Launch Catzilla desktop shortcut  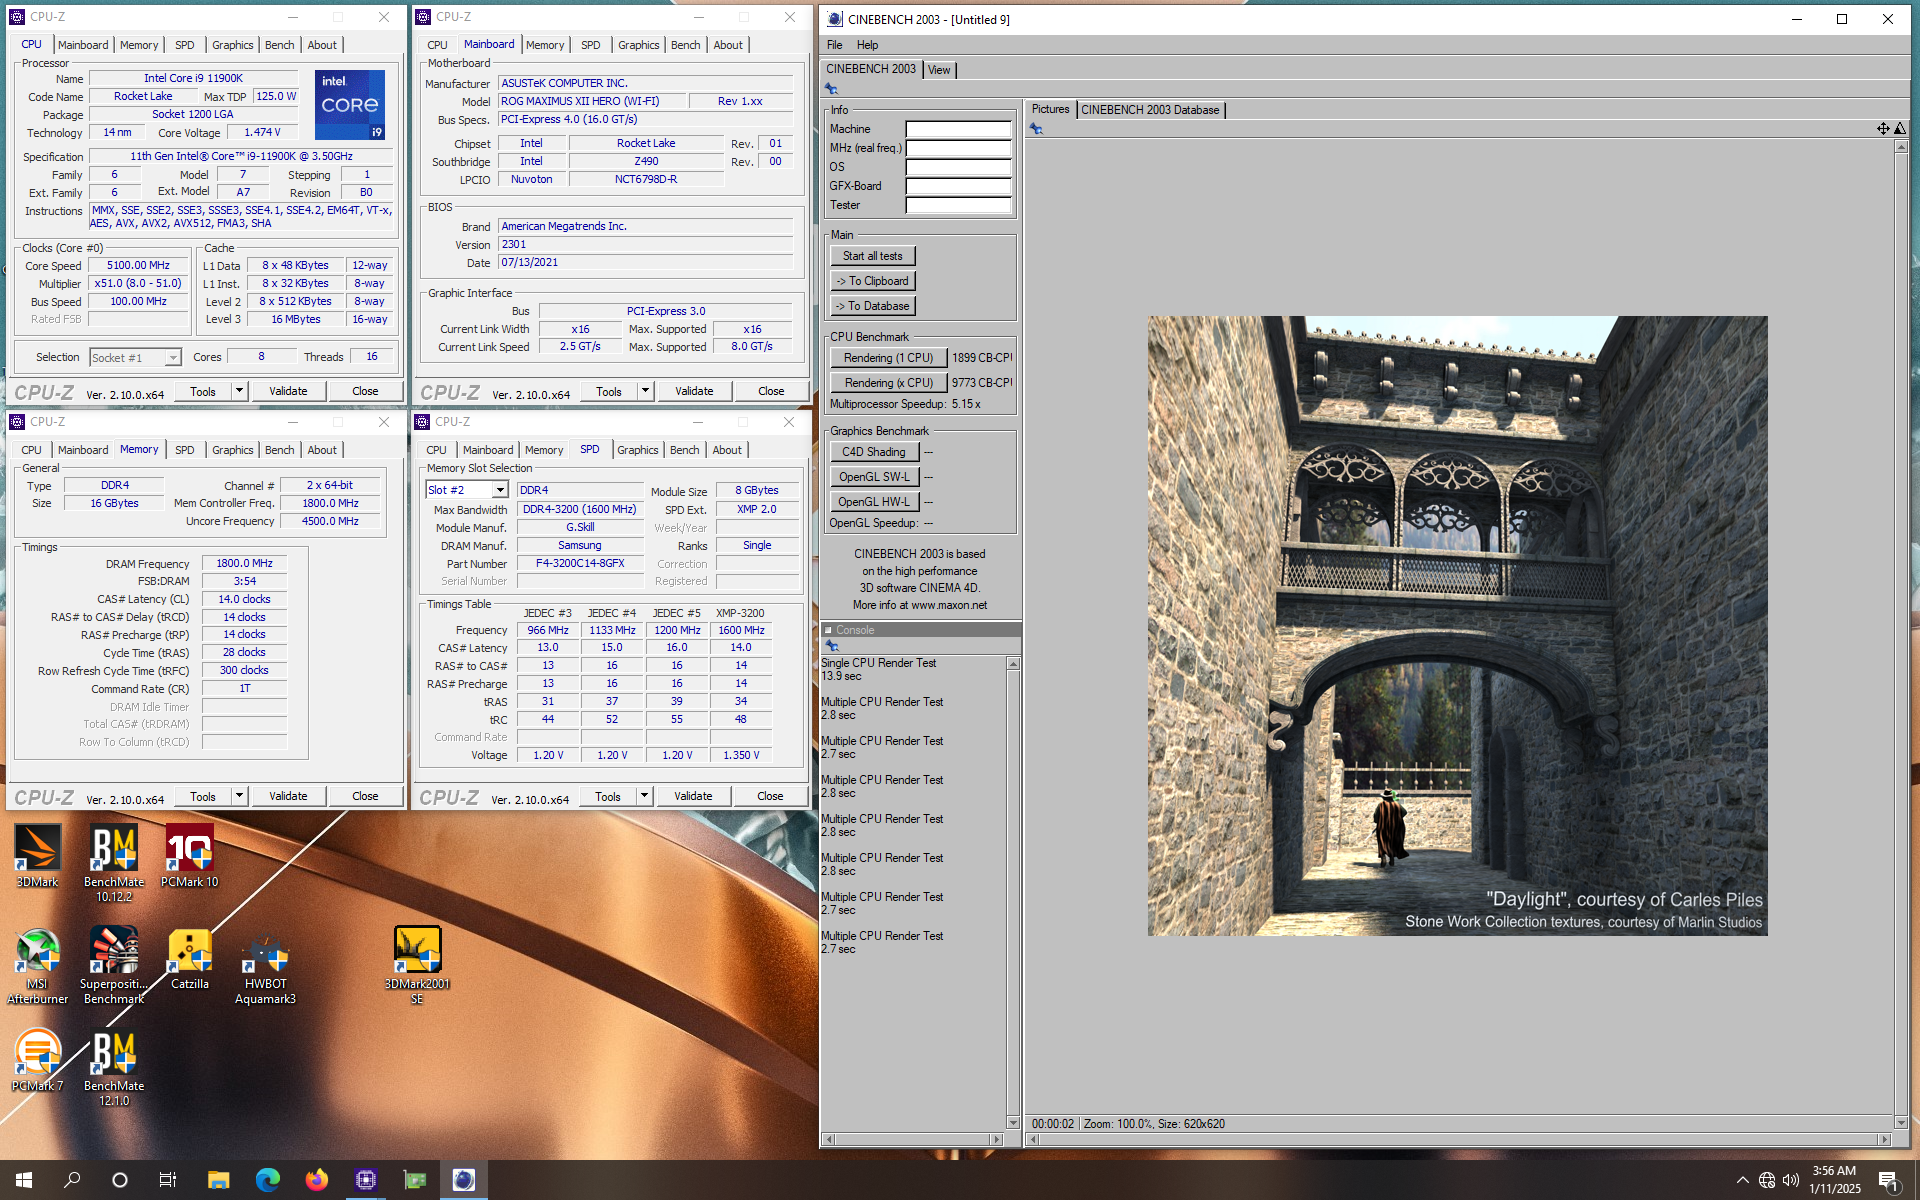[190, 958]
